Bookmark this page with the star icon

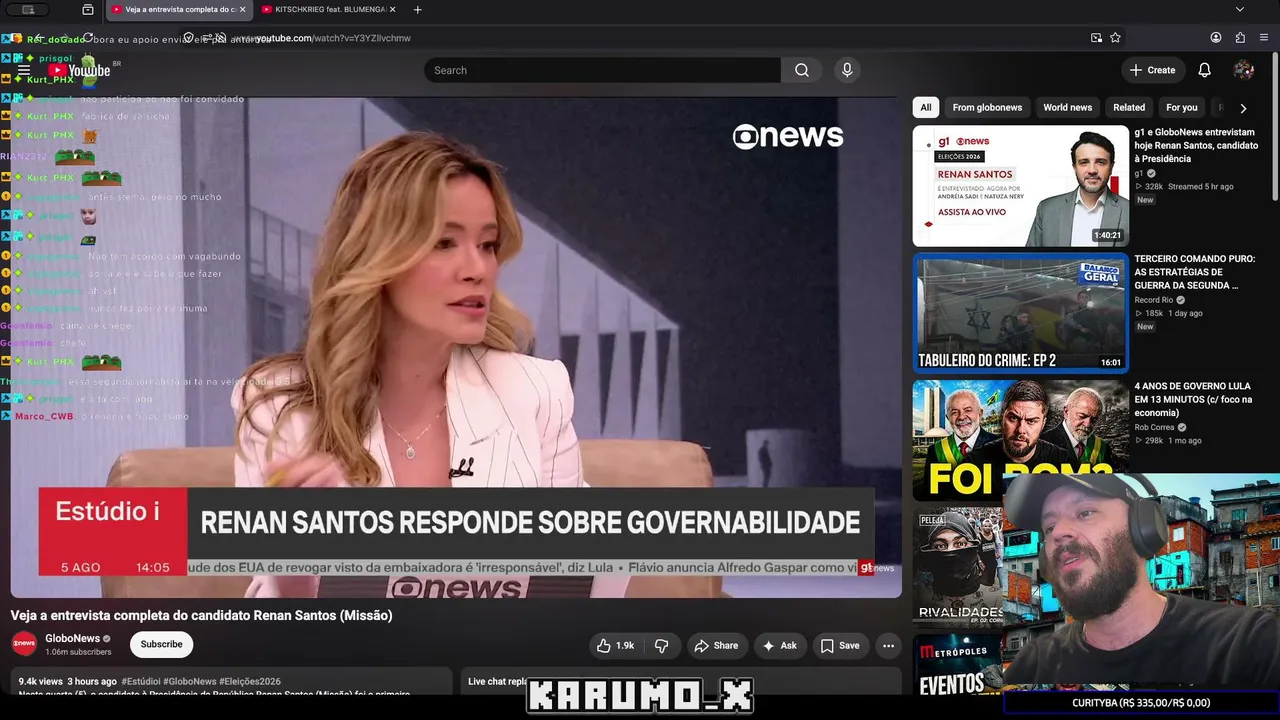click(1115, 38)
